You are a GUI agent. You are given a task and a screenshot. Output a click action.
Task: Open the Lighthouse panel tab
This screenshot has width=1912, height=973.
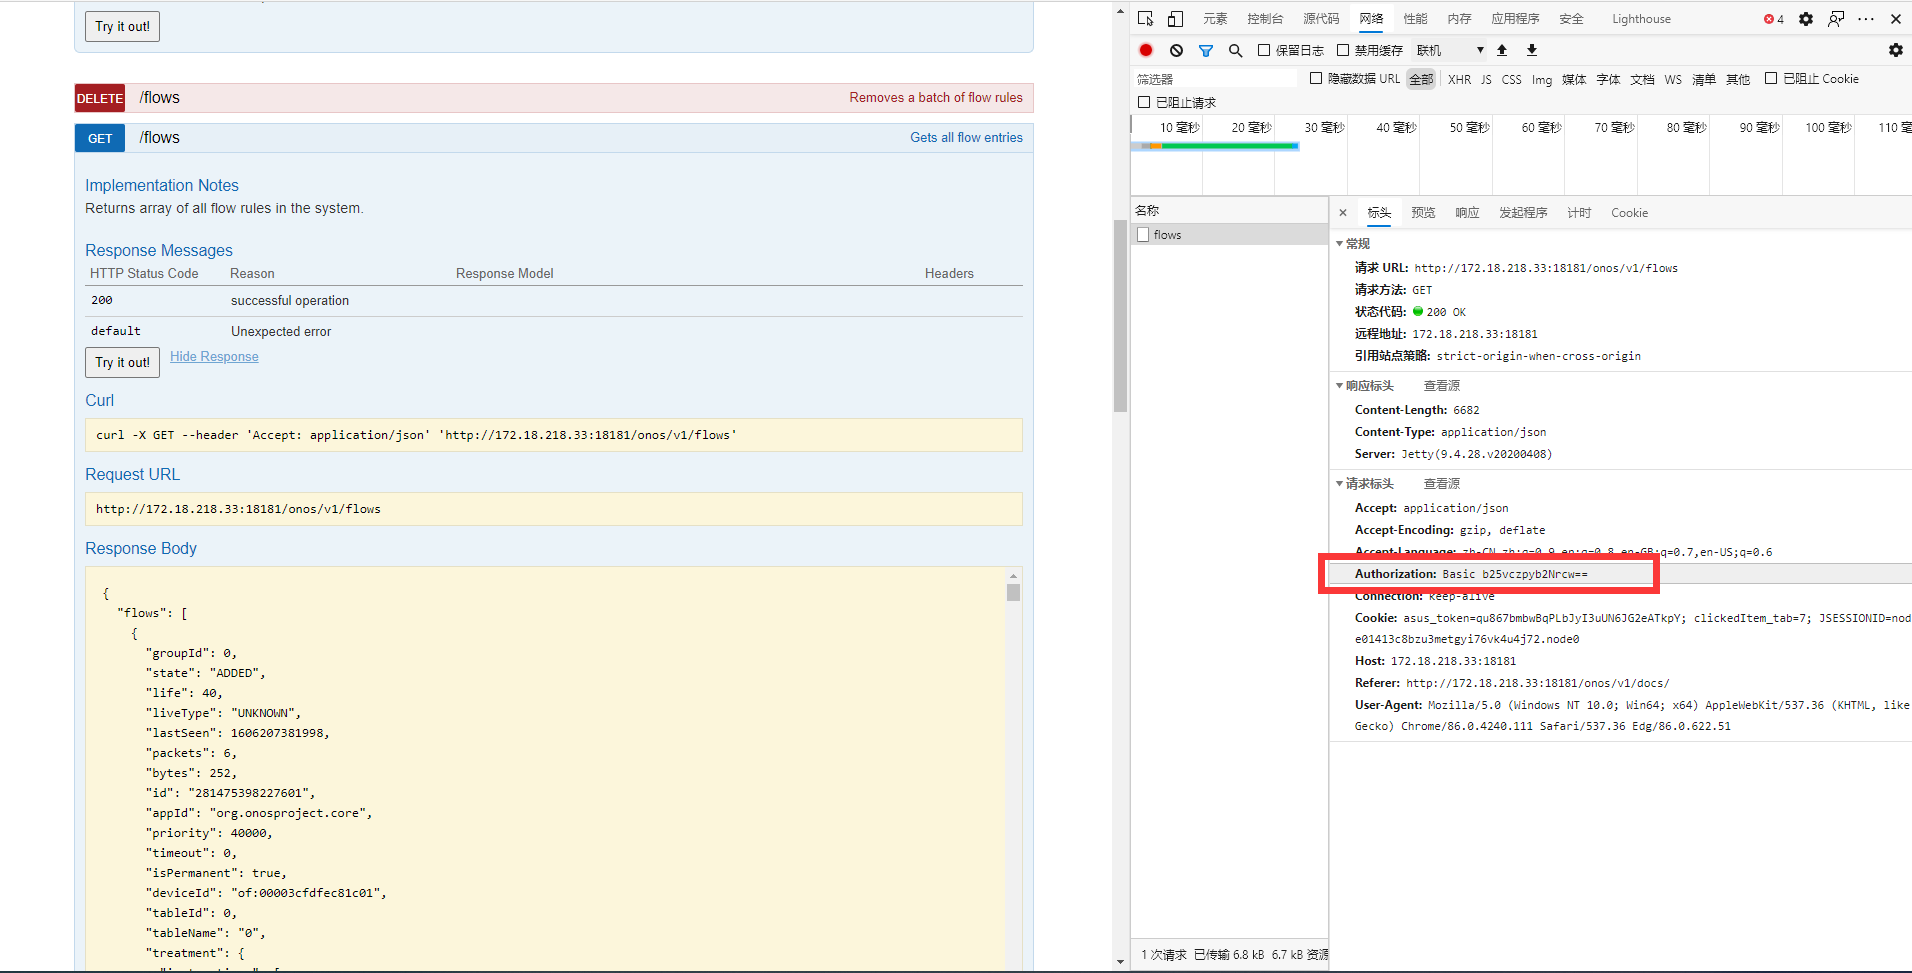pyautogui.click(x=1640, y=18)
